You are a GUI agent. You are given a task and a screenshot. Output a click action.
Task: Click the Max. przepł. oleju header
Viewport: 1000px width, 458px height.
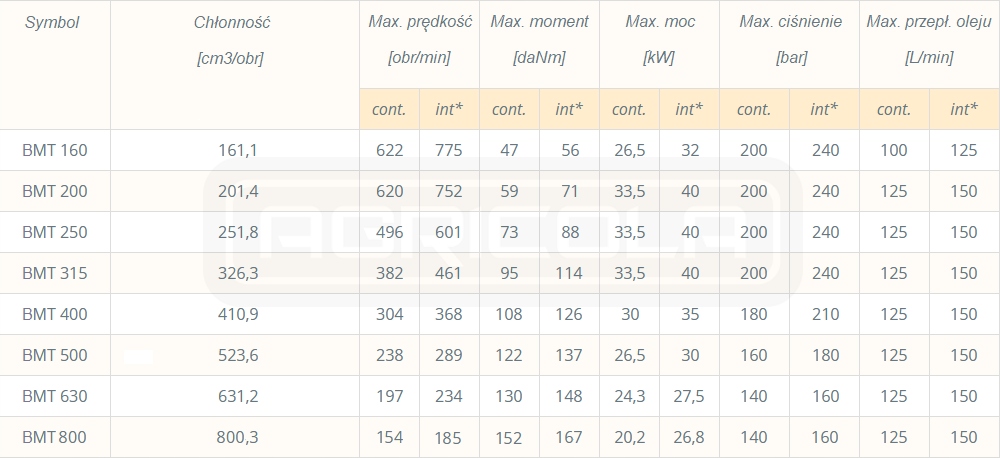(929, 22)
